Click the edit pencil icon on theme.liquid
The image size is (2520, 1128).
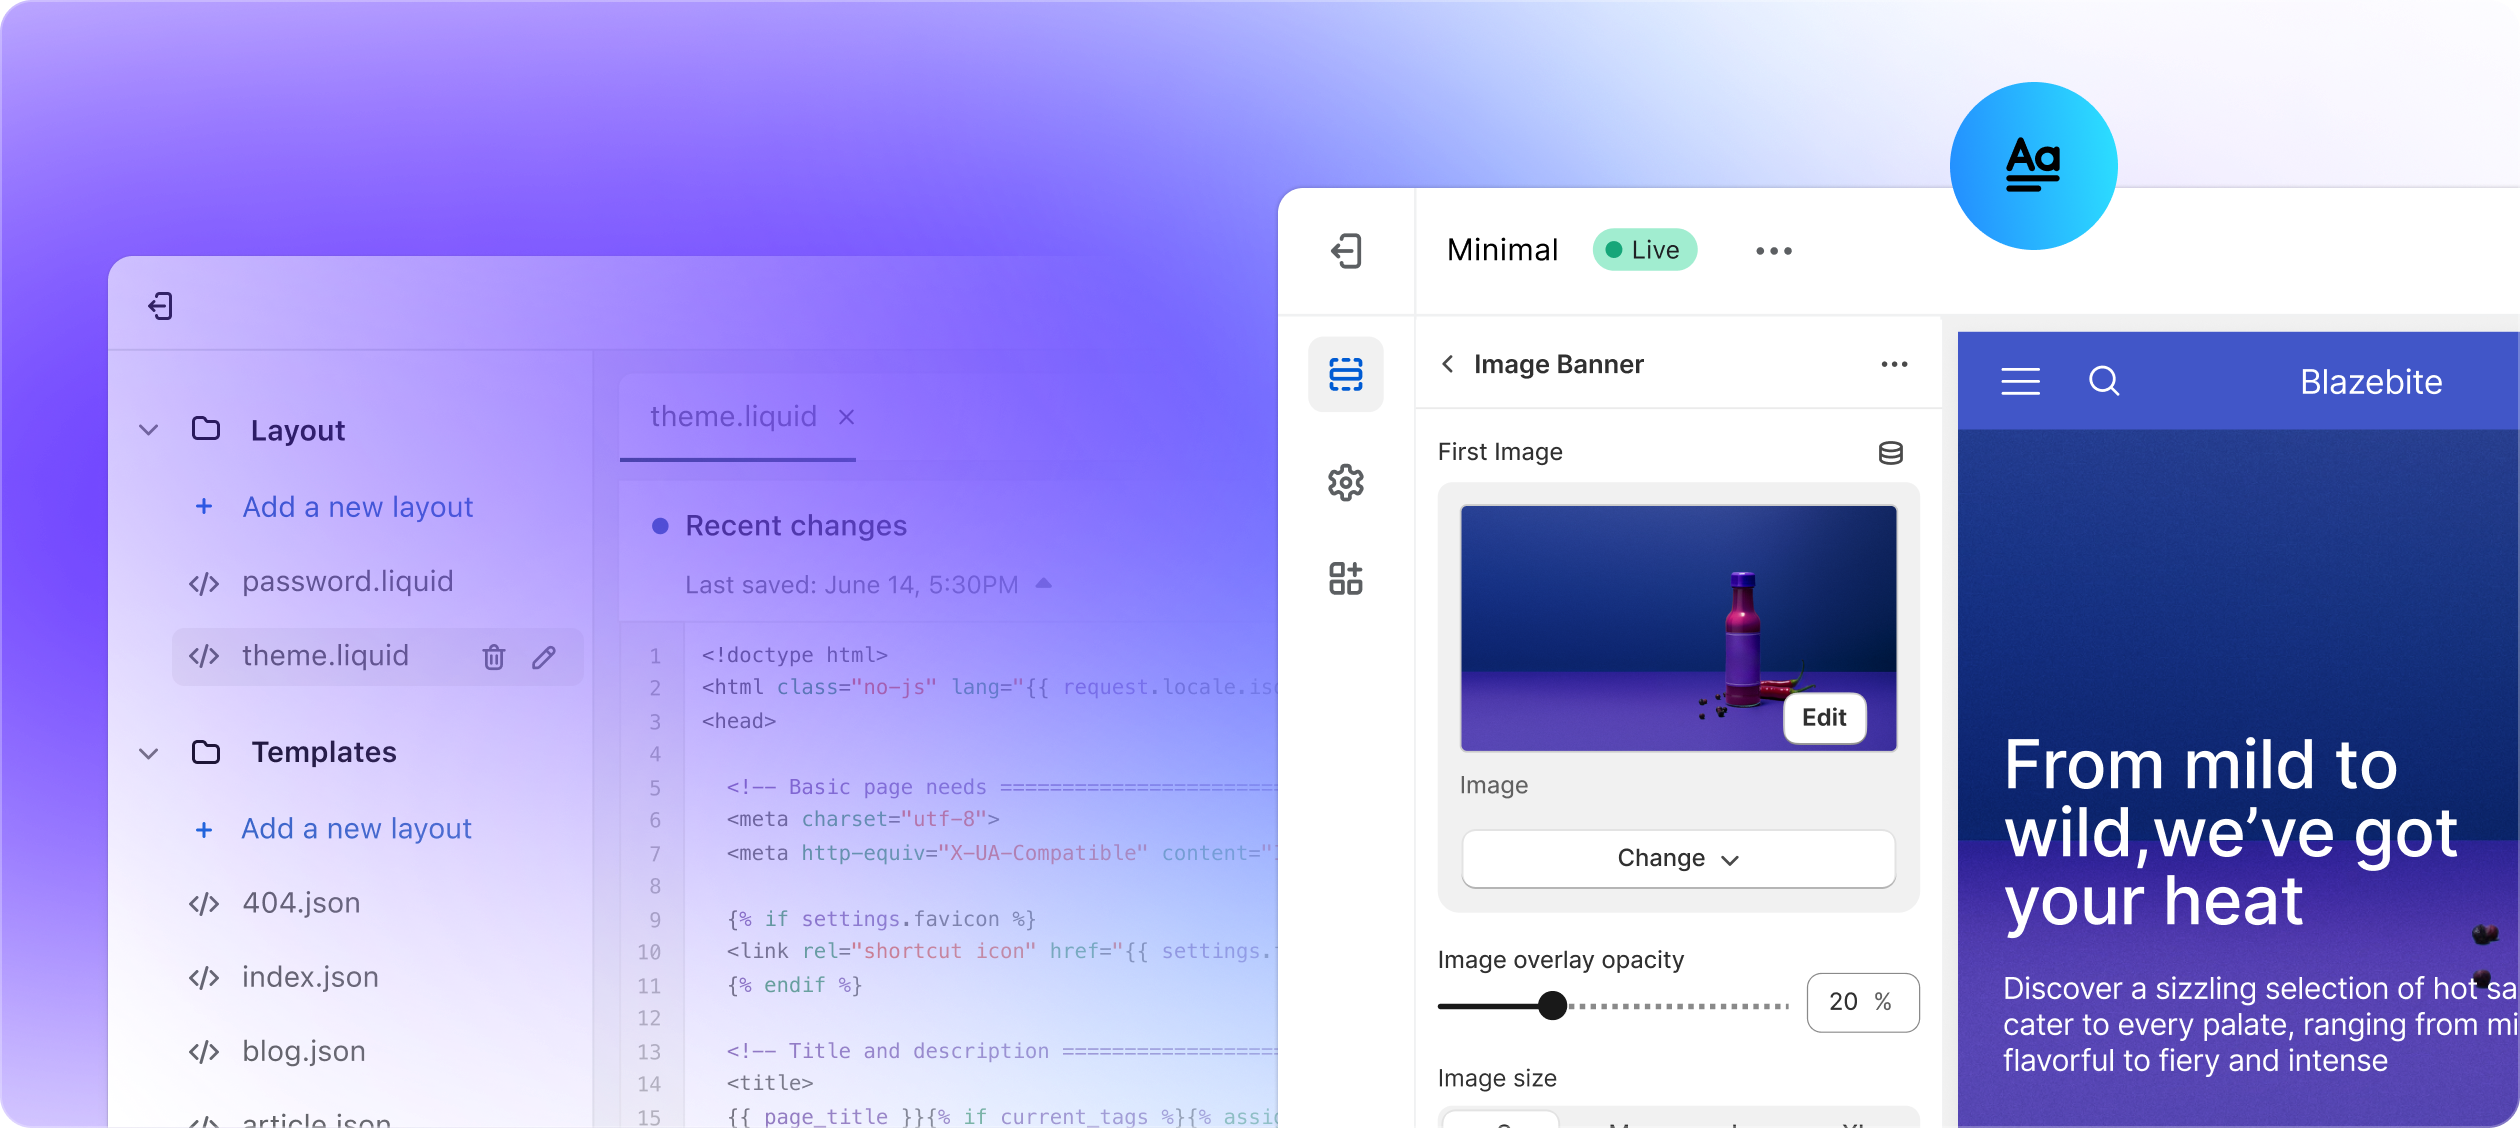[545, 656]
